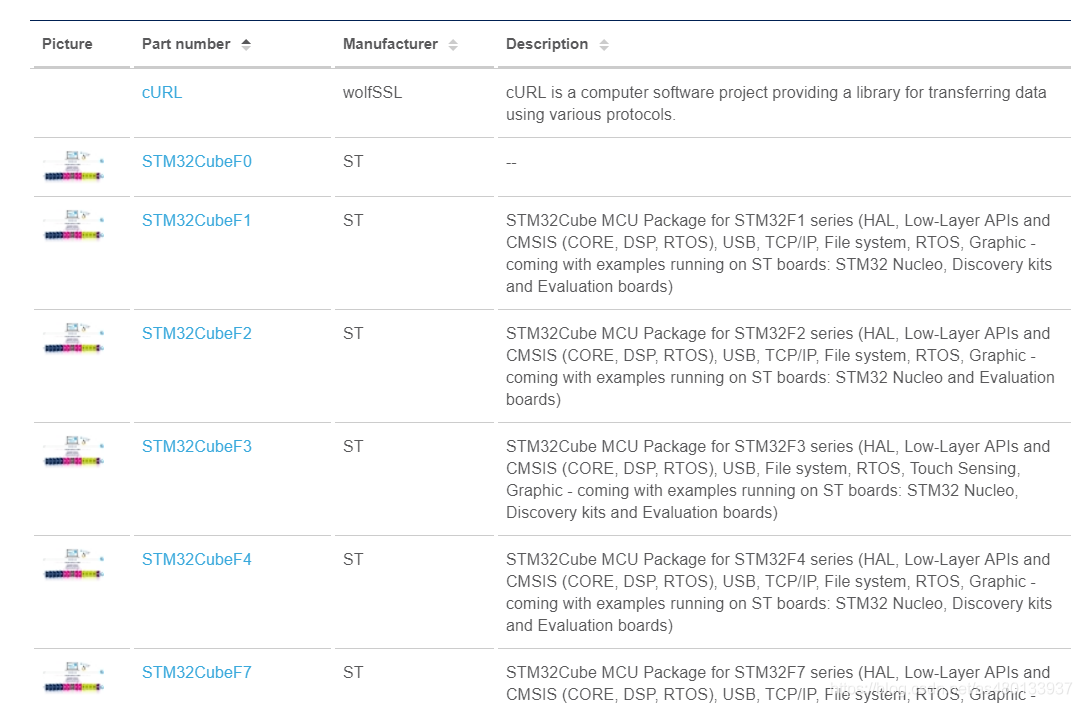Click the STM32F4 series description text
Image resolution: width=1082 pixels, height=707 pixels.
[779, 593]
